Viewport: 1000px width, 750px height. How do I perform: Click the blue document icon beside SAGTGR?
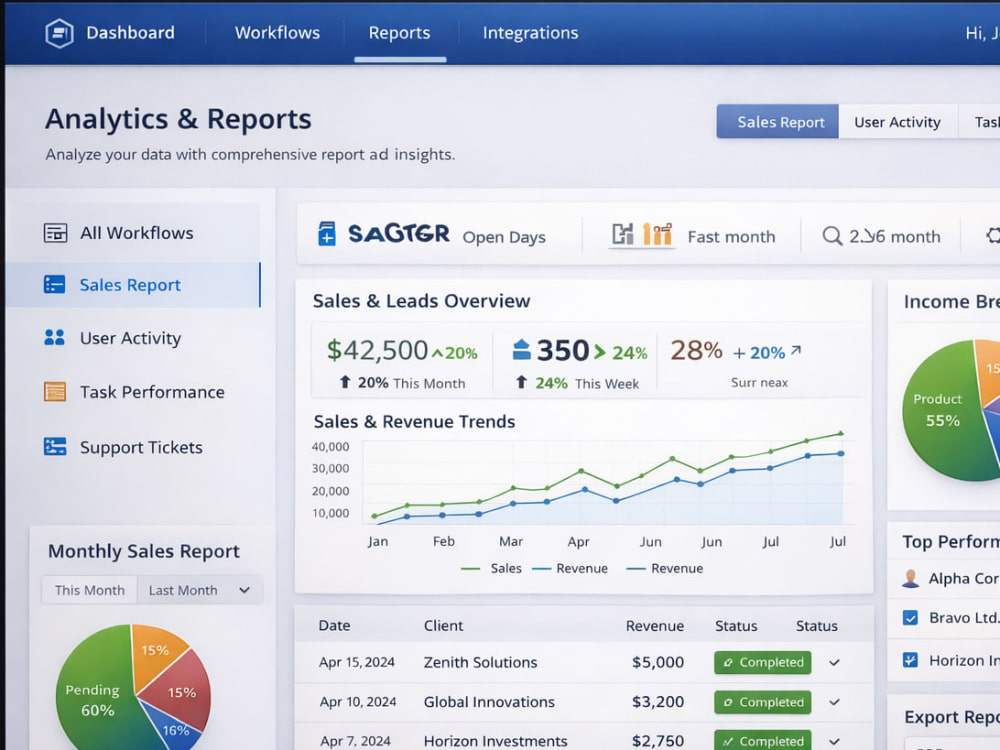click(327, 233)
